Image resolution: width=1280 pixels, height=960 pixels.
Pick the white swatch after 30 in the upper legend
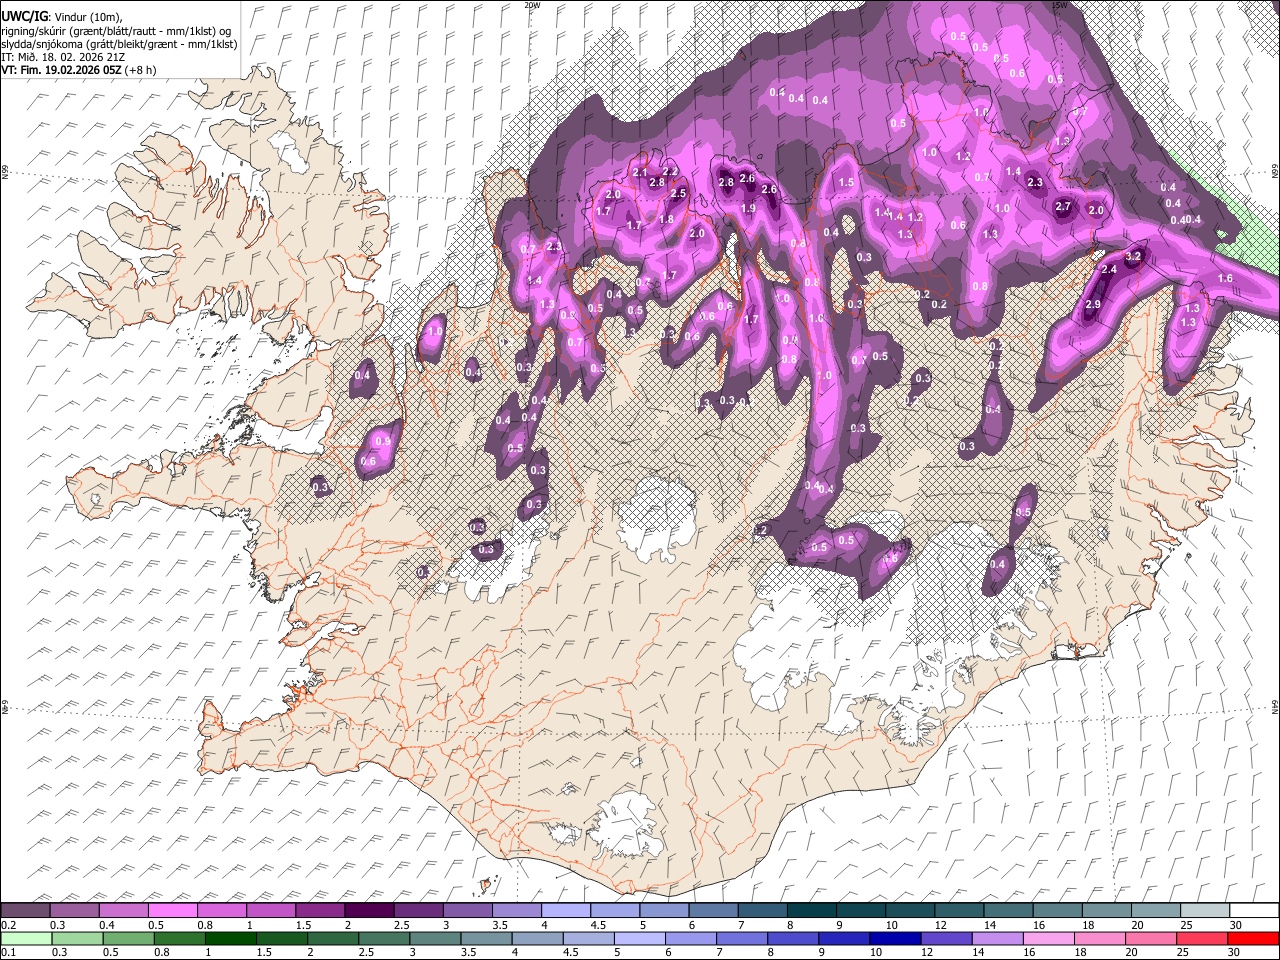[1252, 910]
